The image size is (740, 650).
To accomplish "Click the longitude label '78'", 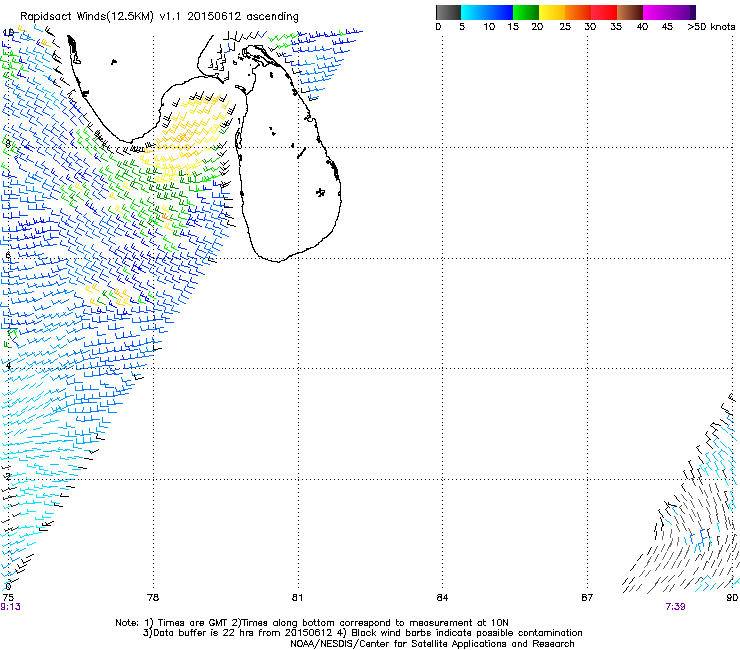I will tap(153, 598).
